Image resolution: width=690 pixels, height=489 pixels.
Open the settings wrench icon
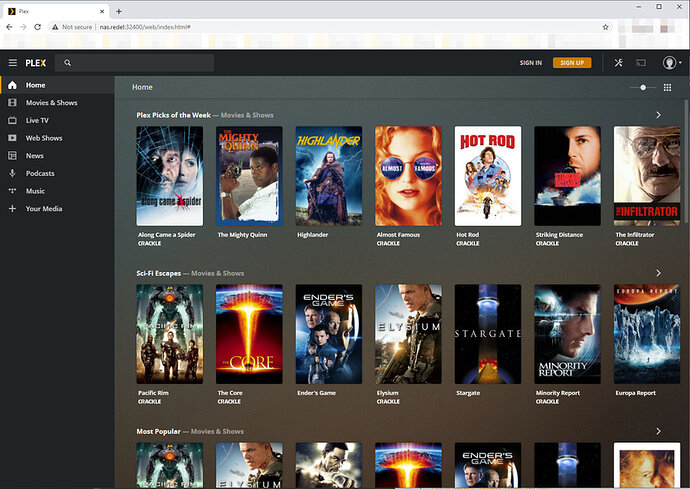click(619, 63)
